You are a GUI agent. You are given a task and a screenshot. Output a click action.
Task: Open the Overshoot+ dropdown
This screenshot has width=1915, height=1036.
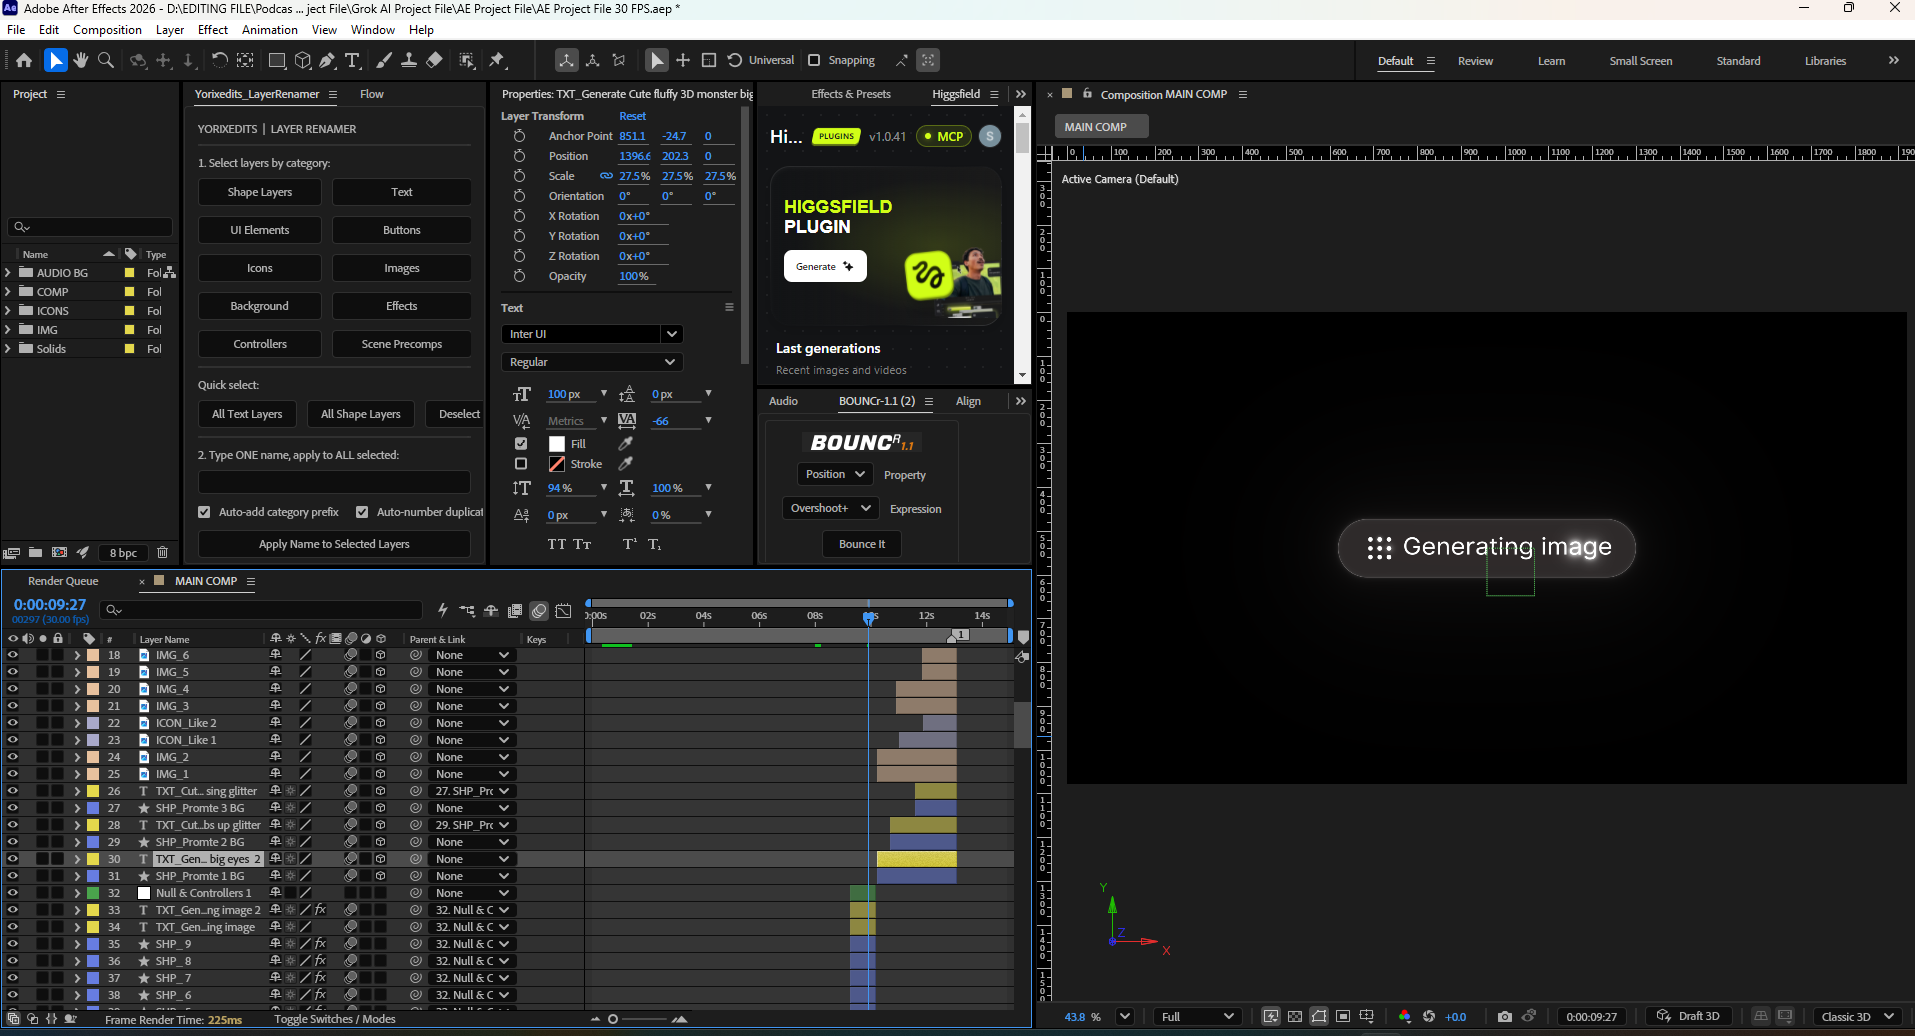(830, 508)
